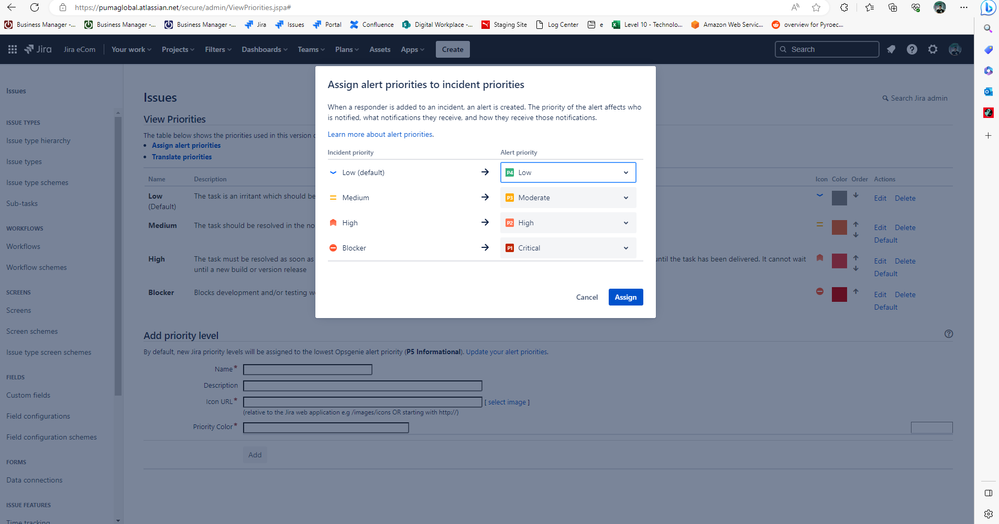Click the Blocker priority color swatch
This screenshot has width=999, height=524.
(x=839, y=294)
